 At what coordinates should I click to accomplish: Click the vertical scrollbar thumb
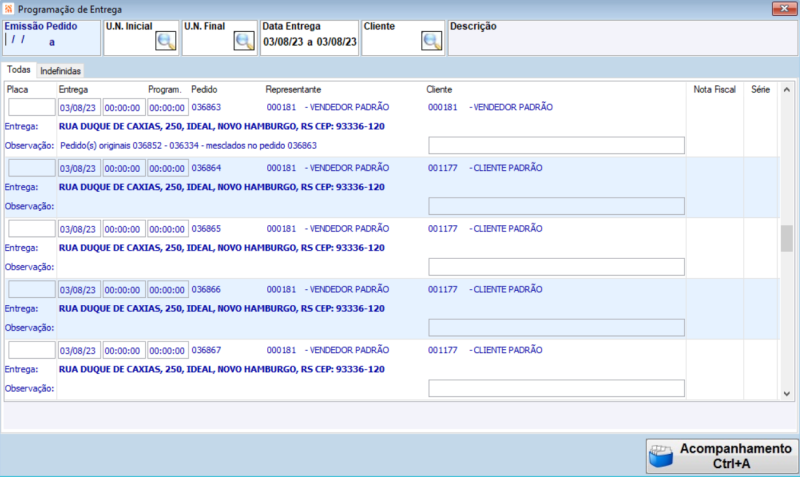[786, 238]
